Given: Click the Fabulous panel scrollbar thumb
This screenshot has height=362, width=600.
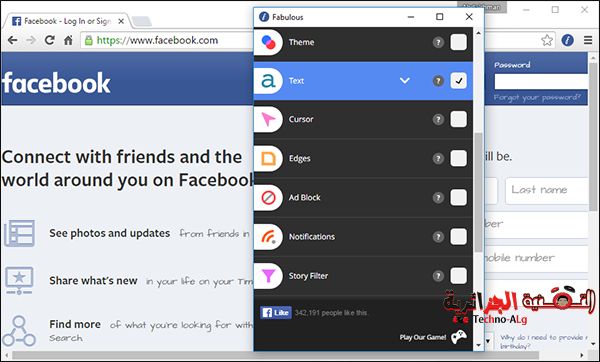Looking at the screenshot, I should coord(478,192).
